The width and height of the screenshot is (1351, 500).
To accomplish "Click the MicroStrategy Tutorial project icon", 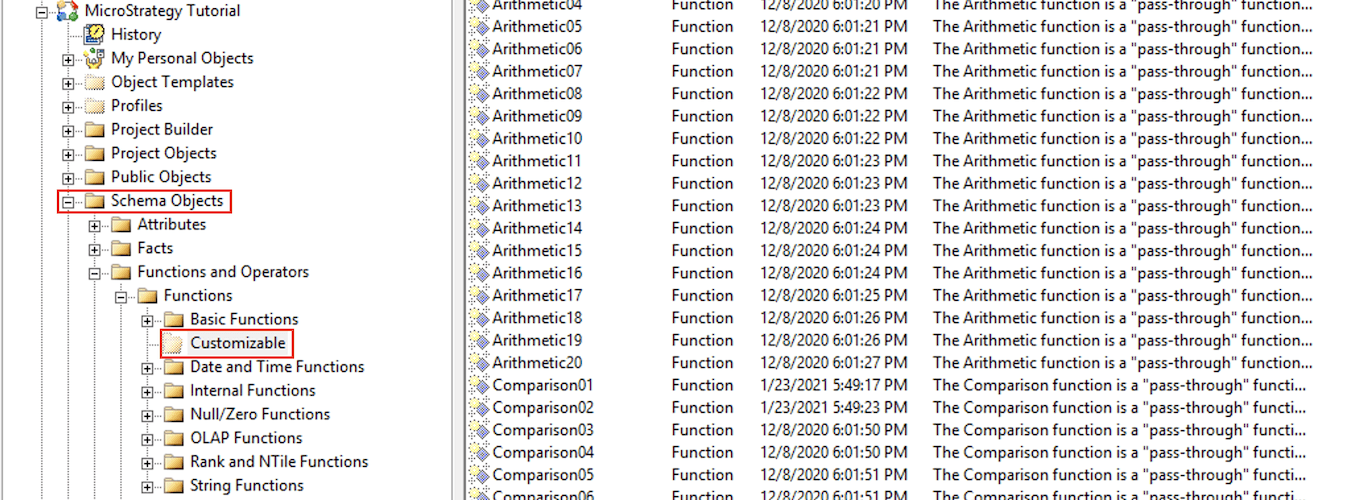I will (x=68, y=11).
